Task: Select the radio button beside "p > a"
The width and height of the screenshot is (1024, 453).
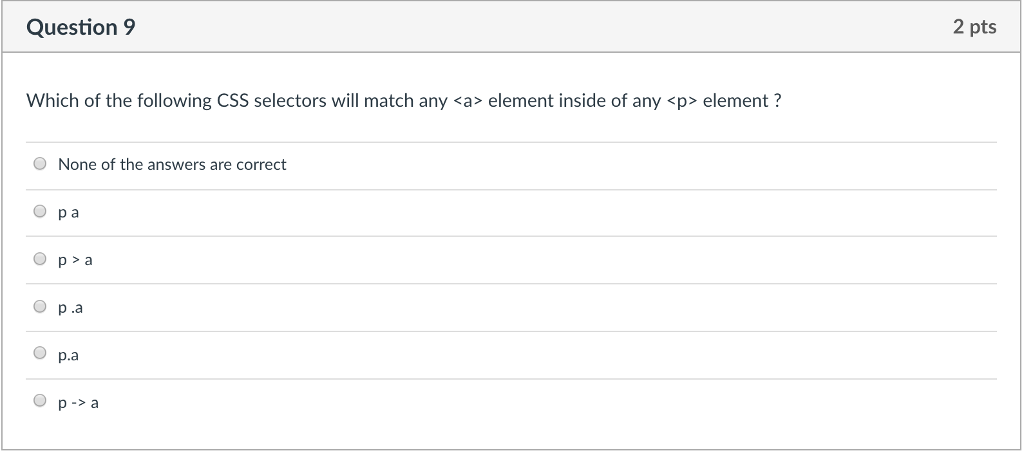Action: click(40, 259)
